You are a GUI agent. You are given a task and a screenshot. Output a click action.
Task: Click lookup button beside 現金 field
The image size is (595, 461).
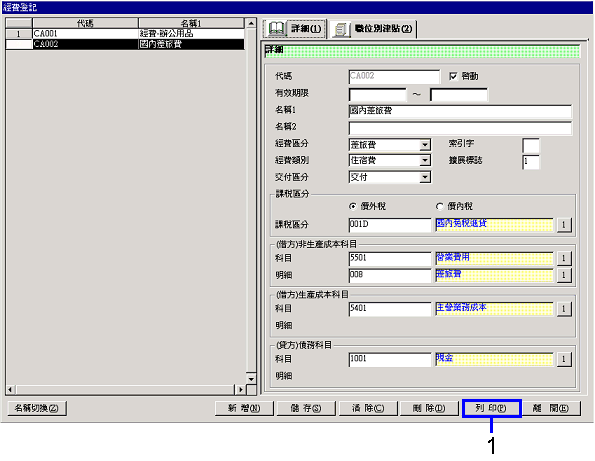564,359
